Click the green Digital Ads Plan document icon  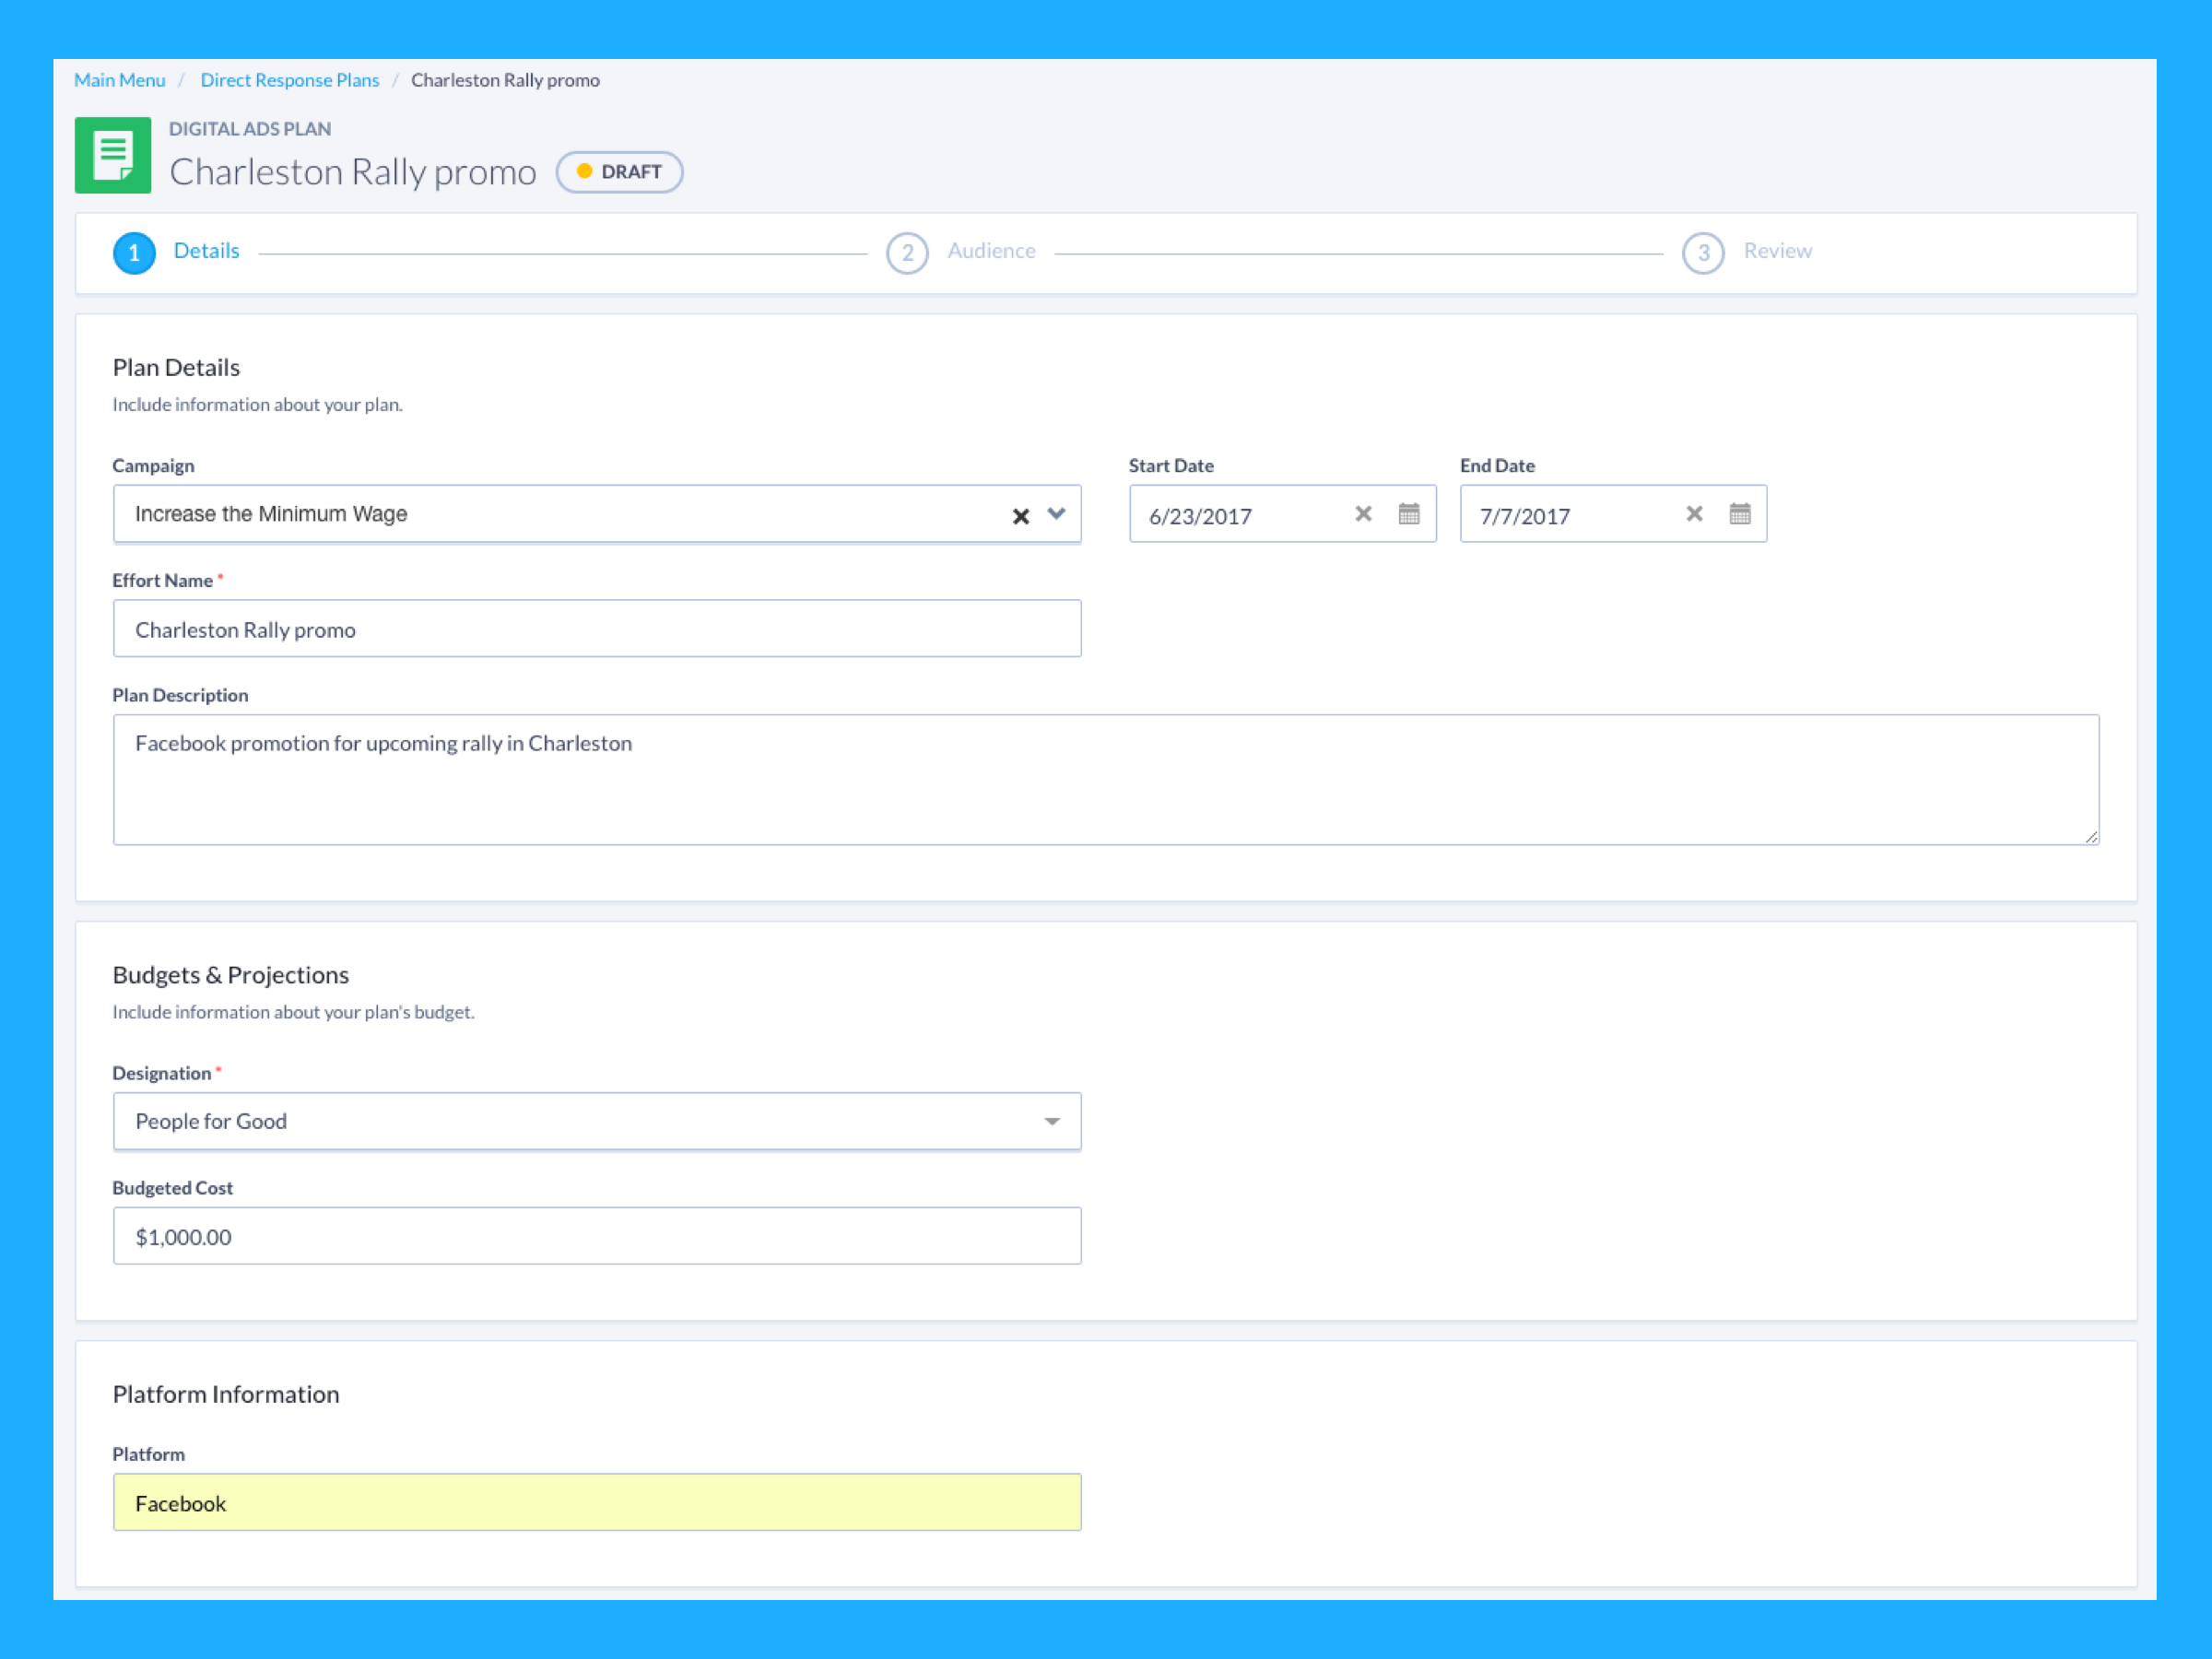pyautogui.click(x=113, y=155)
